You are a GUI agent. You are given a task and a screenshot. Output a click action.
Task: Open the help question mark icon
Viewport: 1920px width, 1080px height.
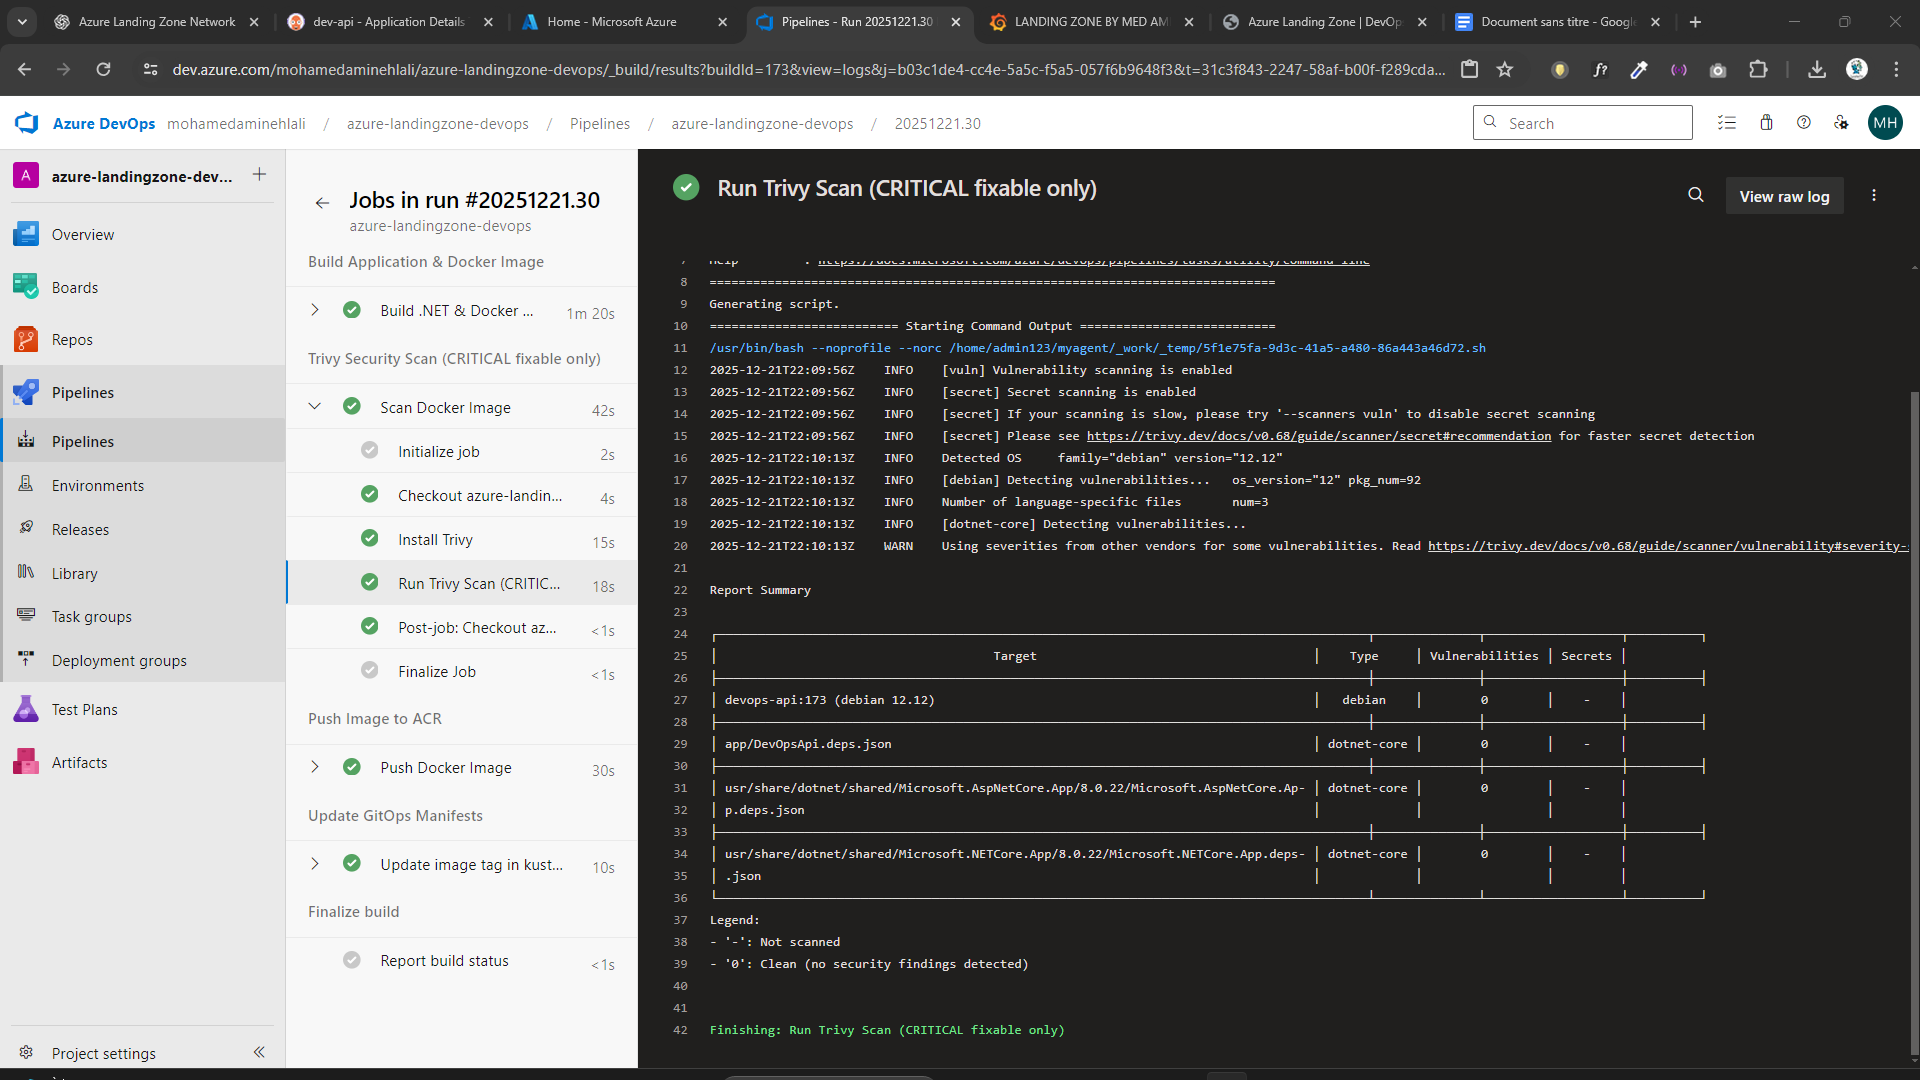coord(1804,123)
